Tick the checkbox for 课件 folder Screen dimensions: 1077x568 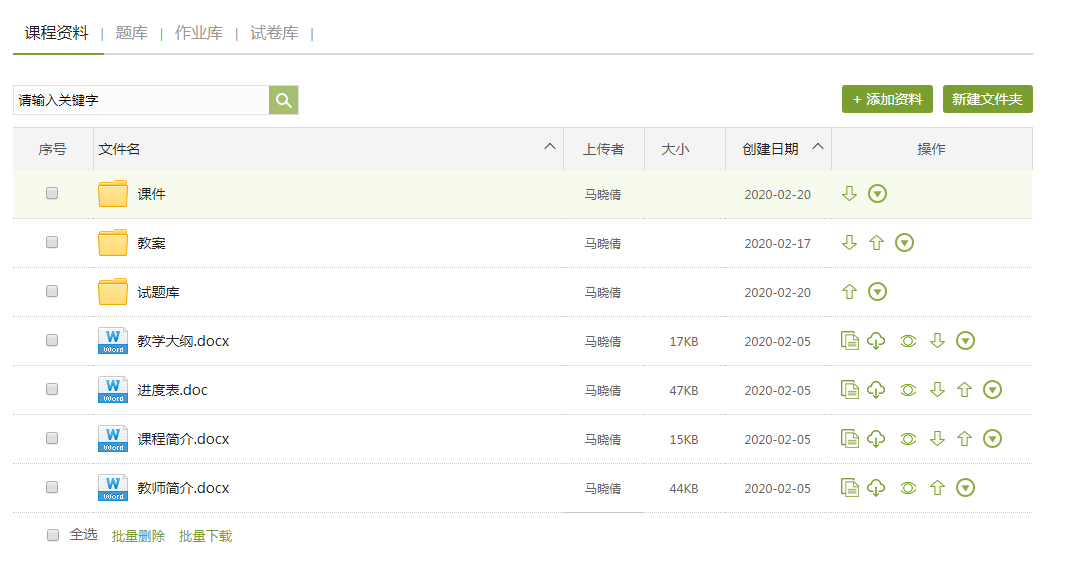(52, 194)
